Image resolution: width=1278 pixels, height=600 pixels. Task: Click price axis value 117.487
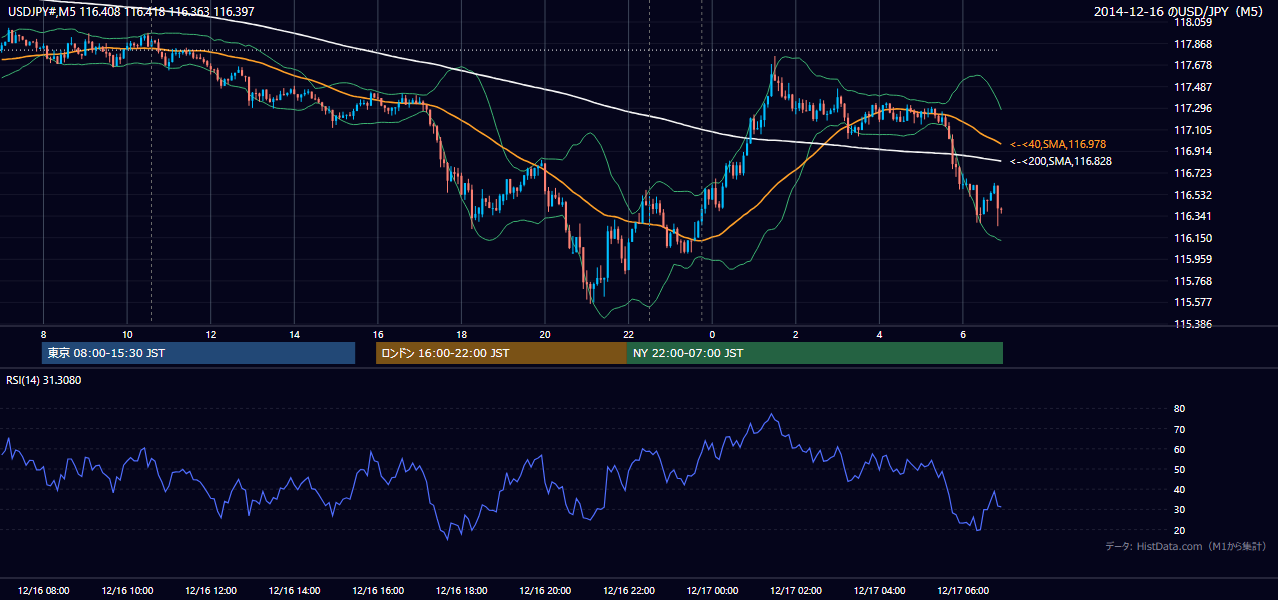(x=1192, y=87)
